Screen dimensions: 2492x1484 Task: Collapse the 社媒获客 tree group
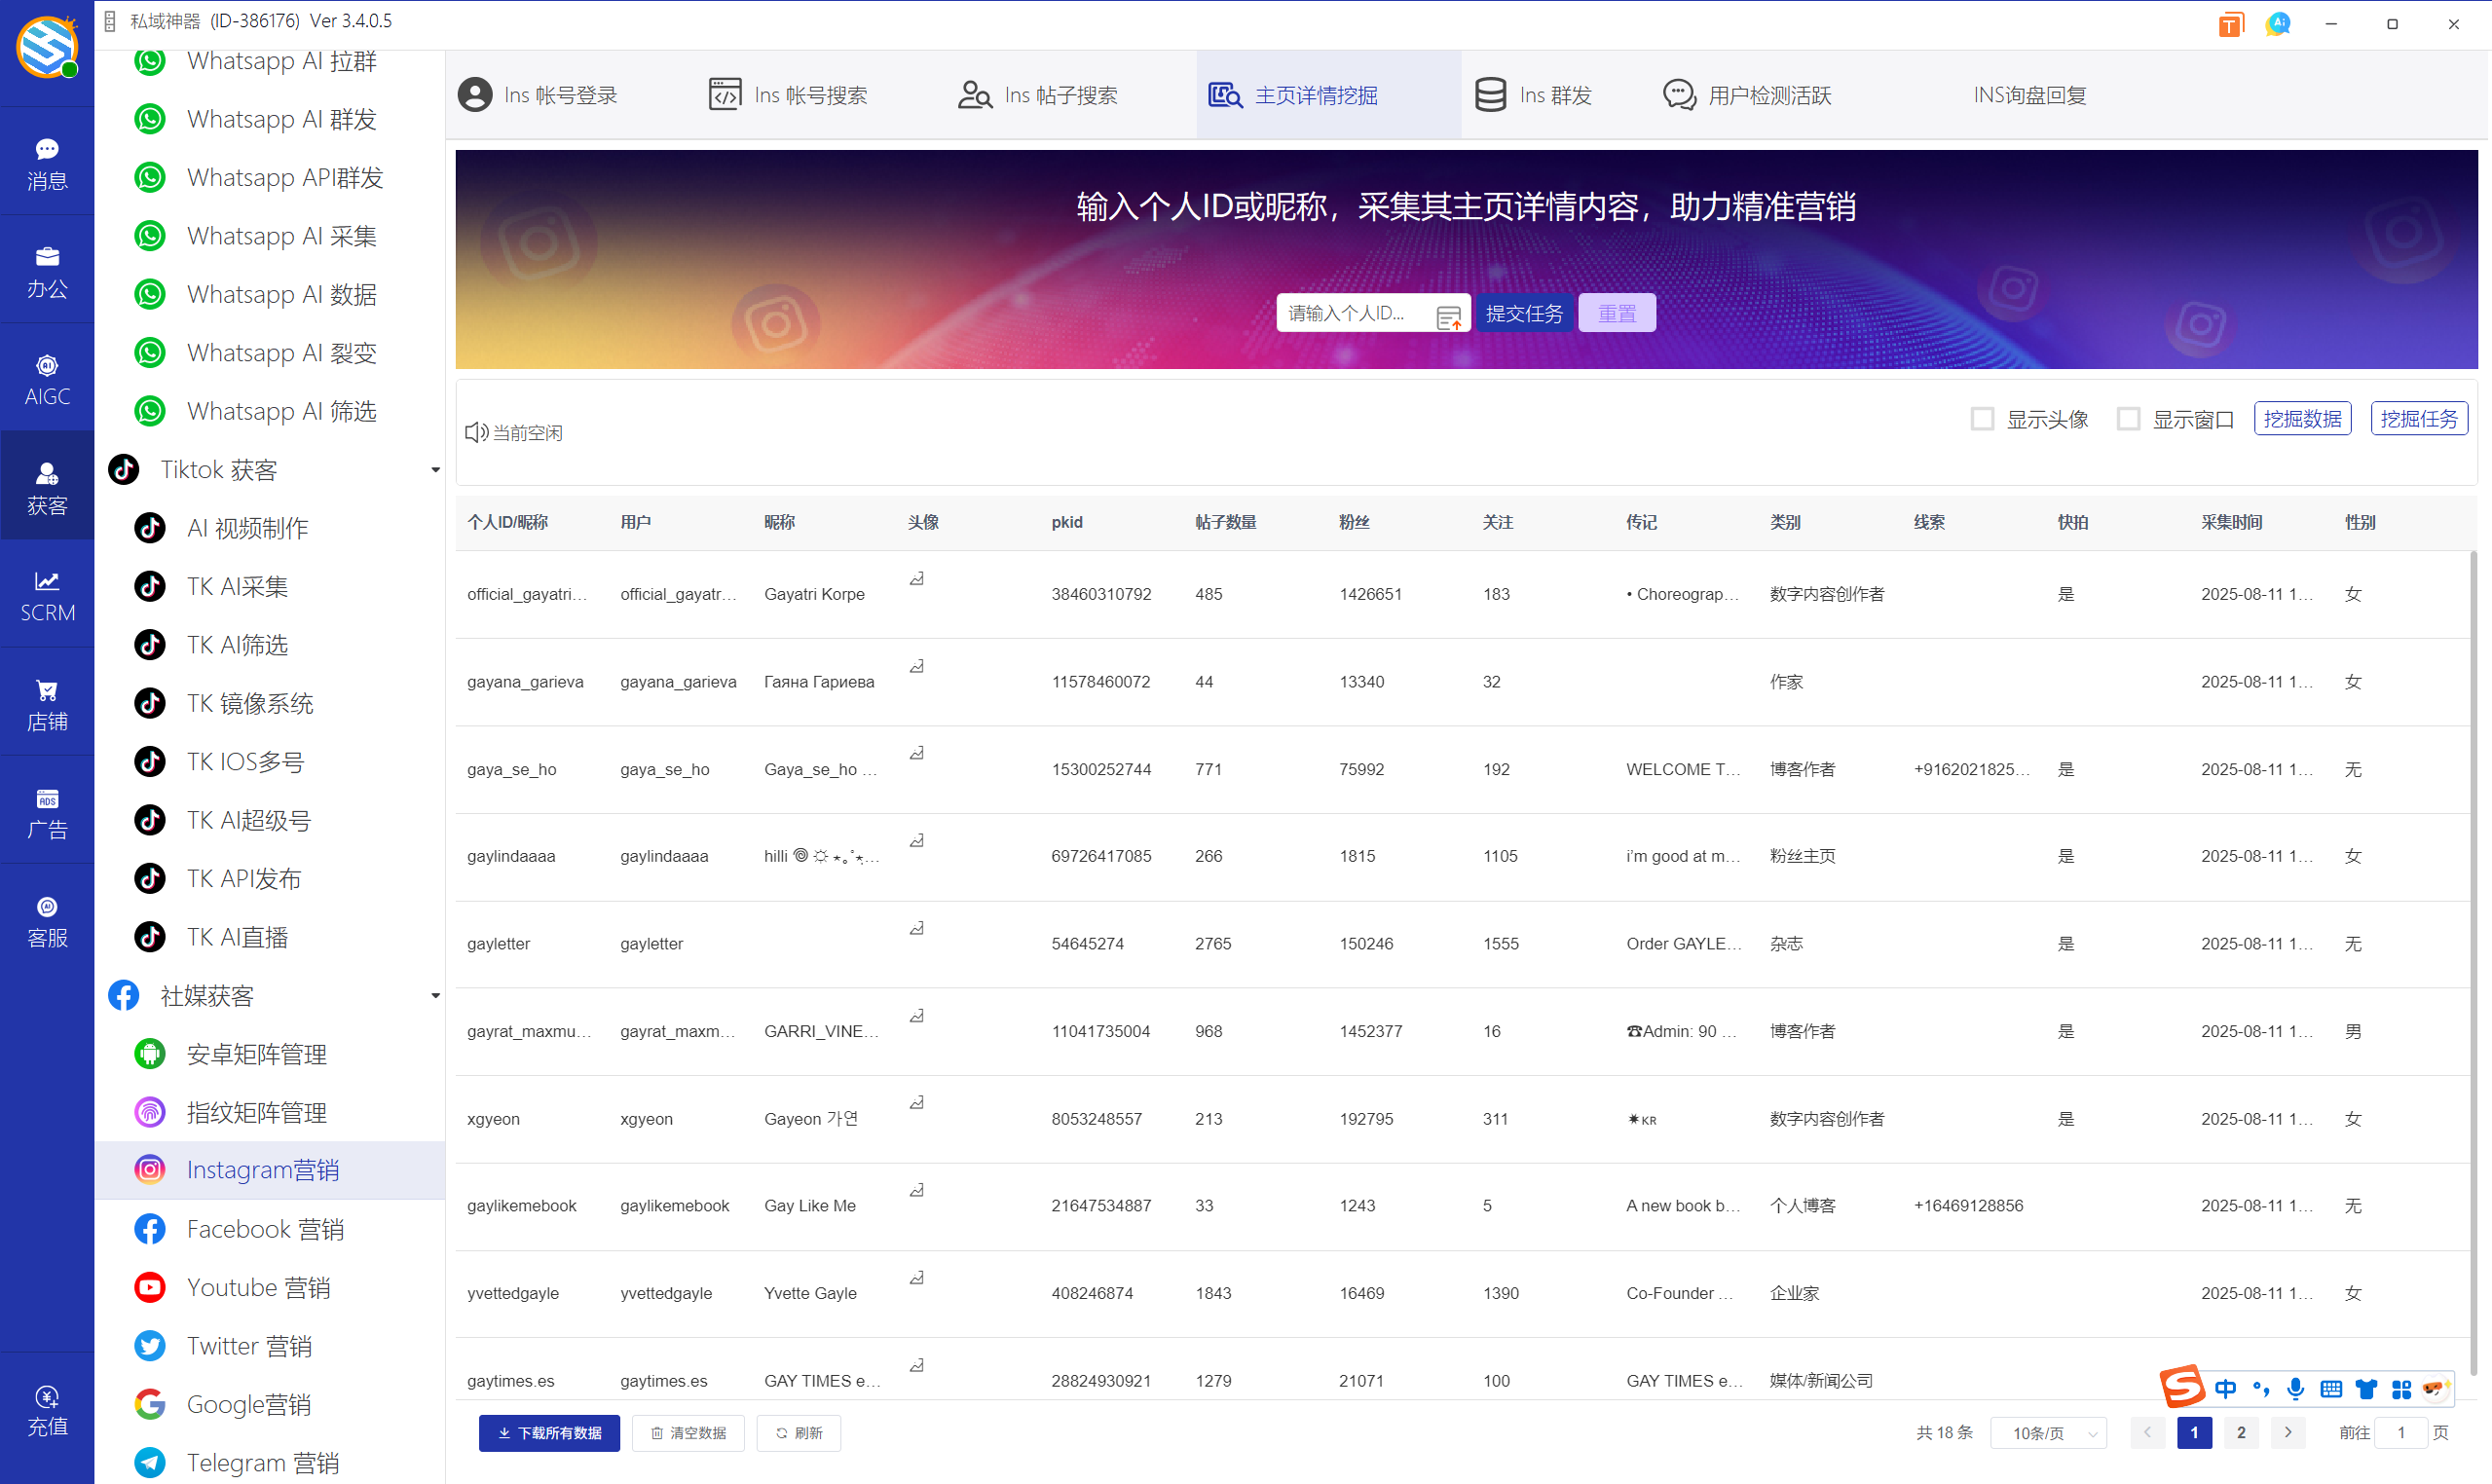435,996
